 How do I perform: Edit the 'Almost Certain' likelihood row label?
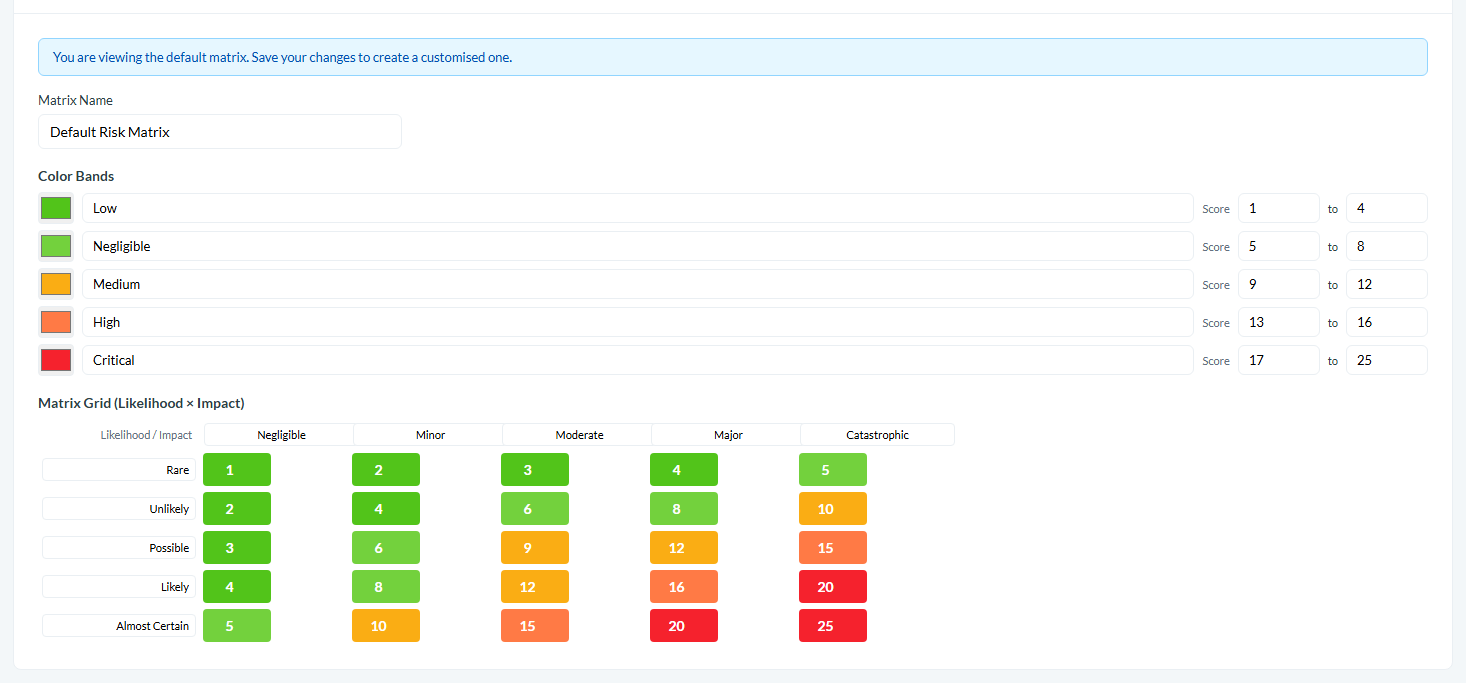tap(119, 626)
